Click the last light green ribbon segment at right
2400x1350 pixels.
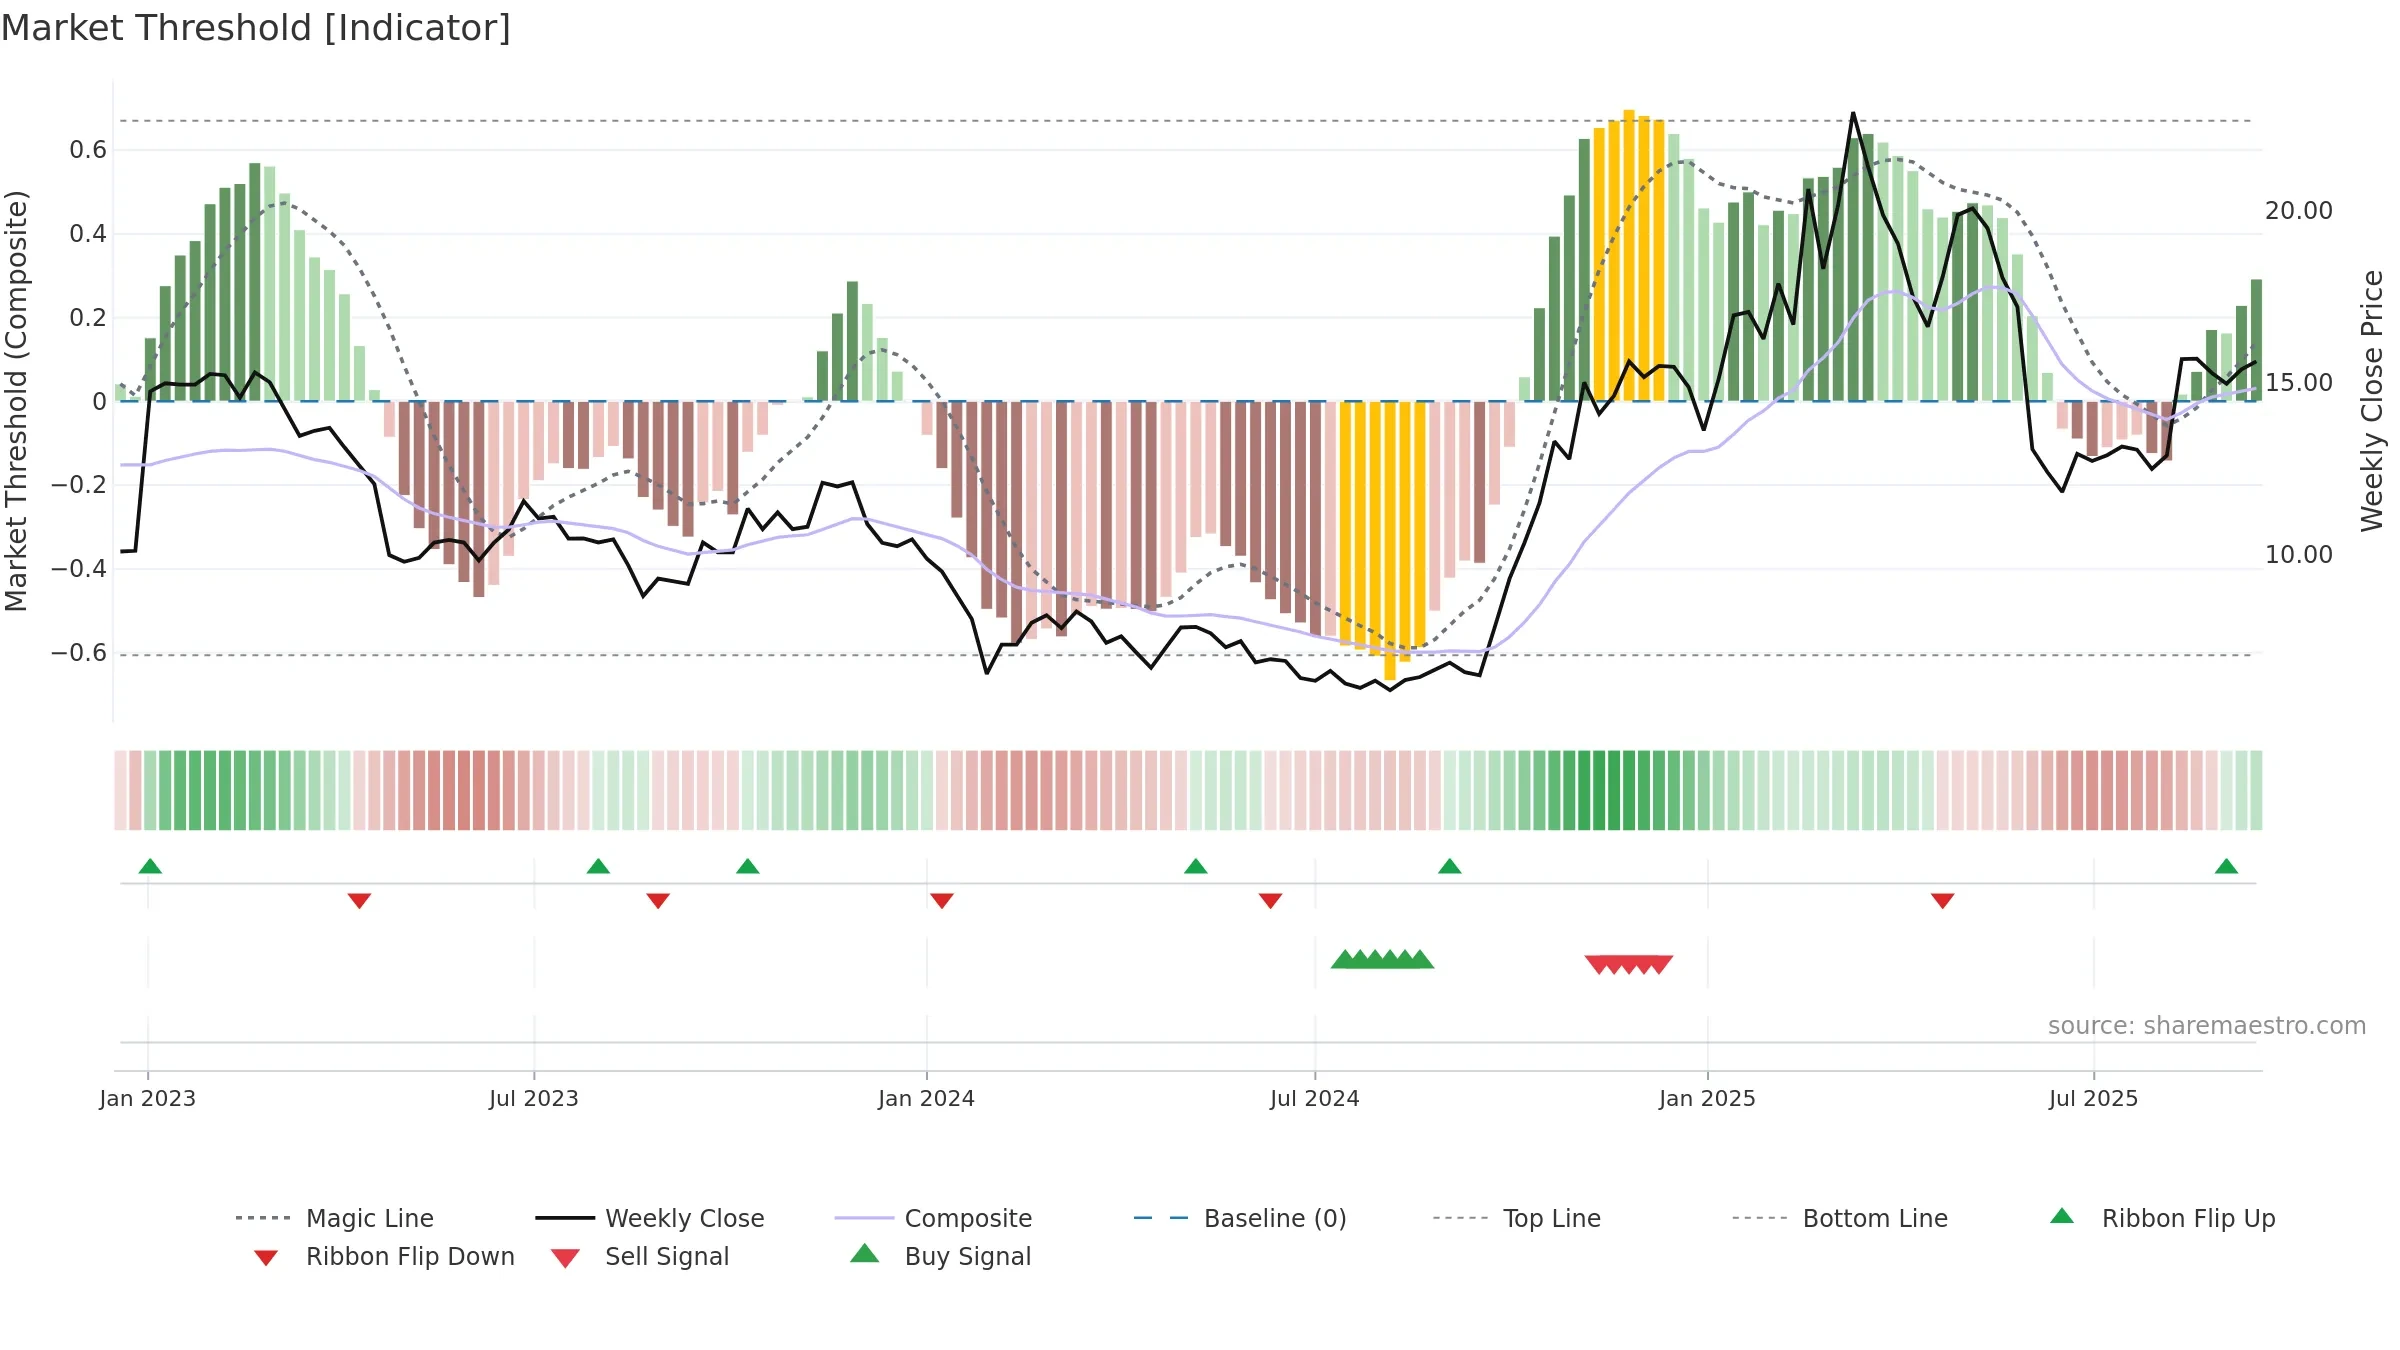(2256, 790)
